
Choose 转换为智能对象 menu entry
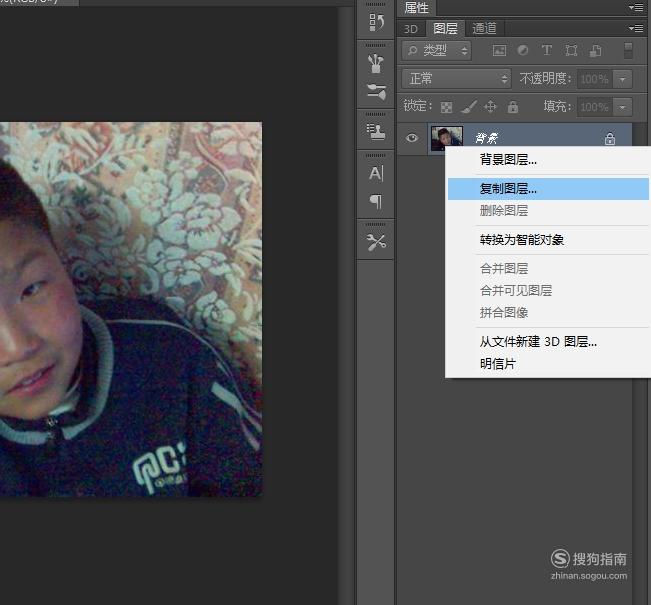(x=548, y=240)
